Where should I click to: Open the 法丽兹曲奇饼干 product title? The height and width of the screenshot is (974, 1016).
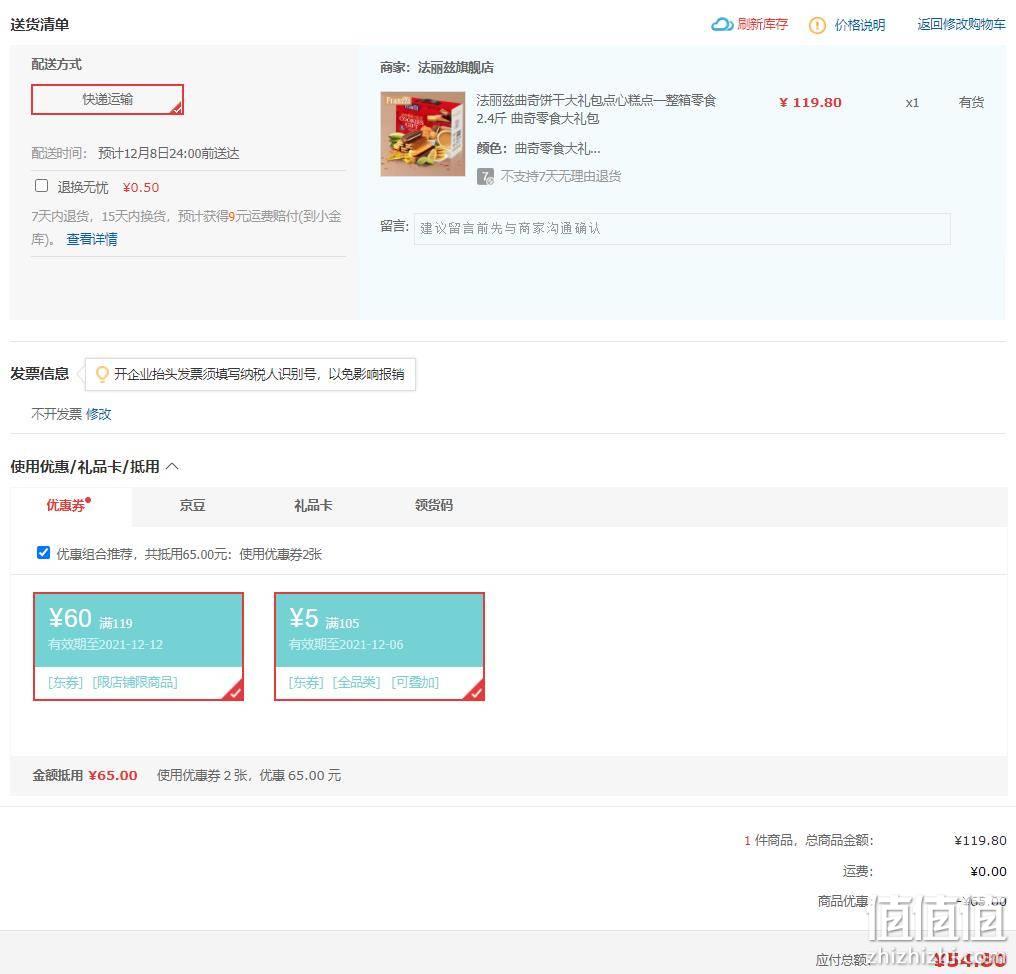coord(596,109)
